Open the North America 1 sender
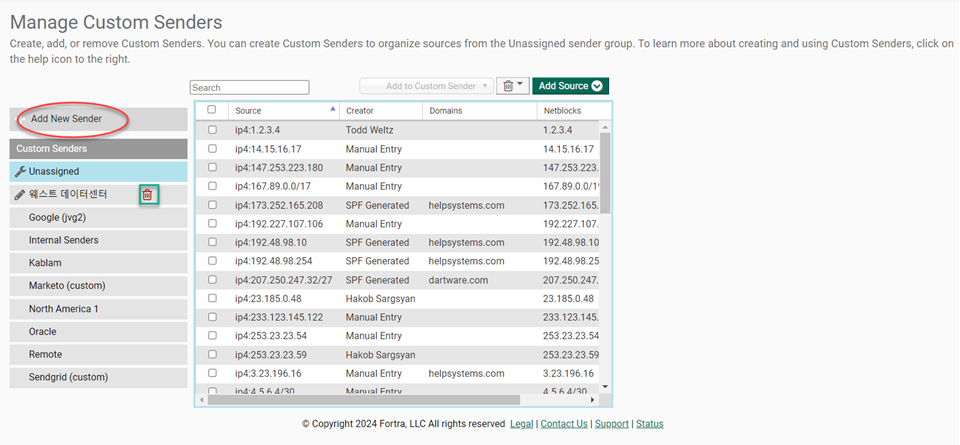This screenshot has width=960, height=445. pos(98,309)
